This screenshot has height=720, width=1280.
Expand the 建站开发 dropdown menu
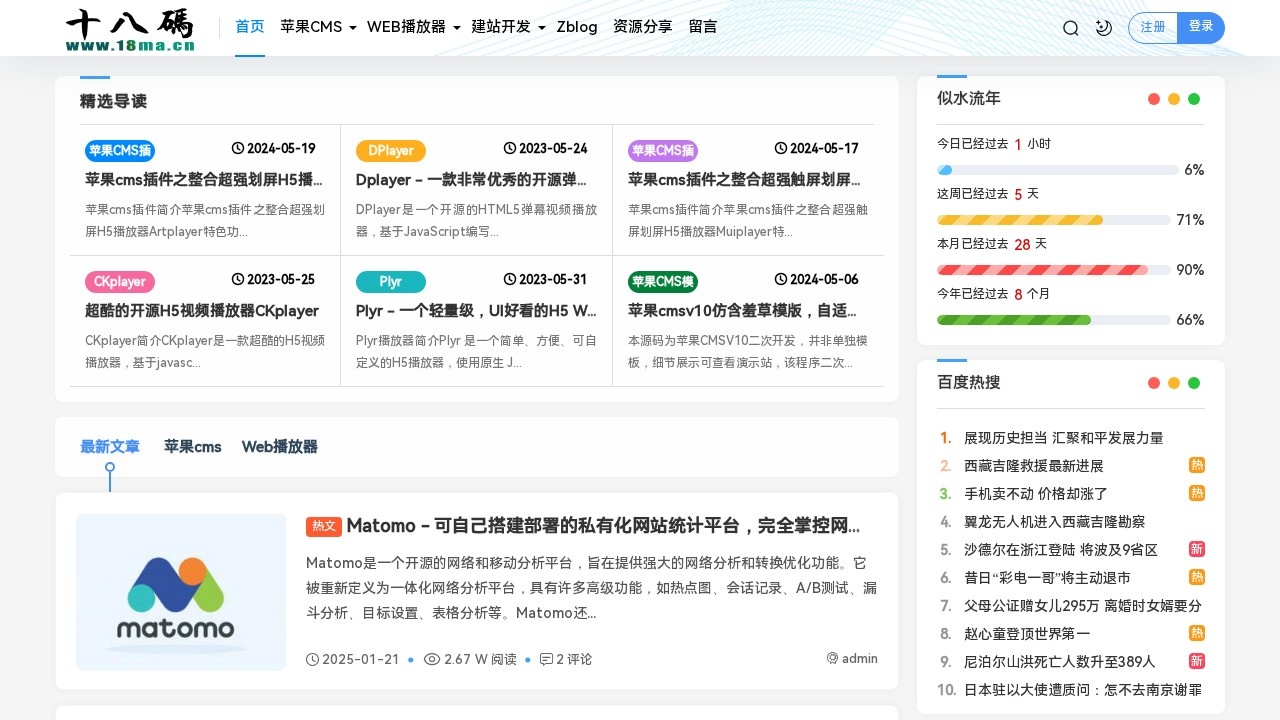[x=509, y=27]
